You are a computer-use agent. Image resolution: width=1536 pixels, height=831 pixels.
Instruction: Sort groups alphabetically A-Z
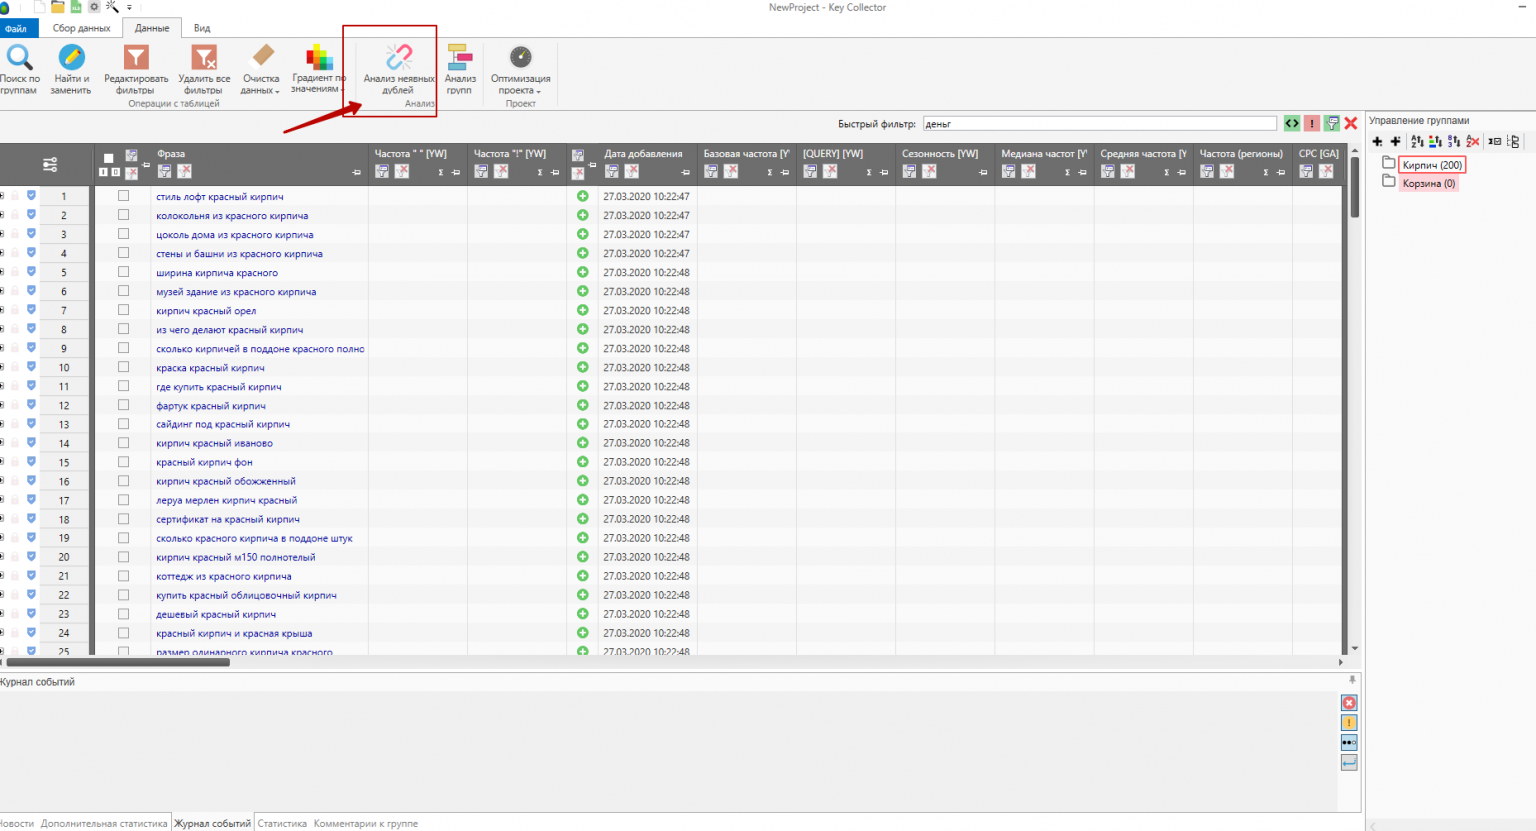1417,141
